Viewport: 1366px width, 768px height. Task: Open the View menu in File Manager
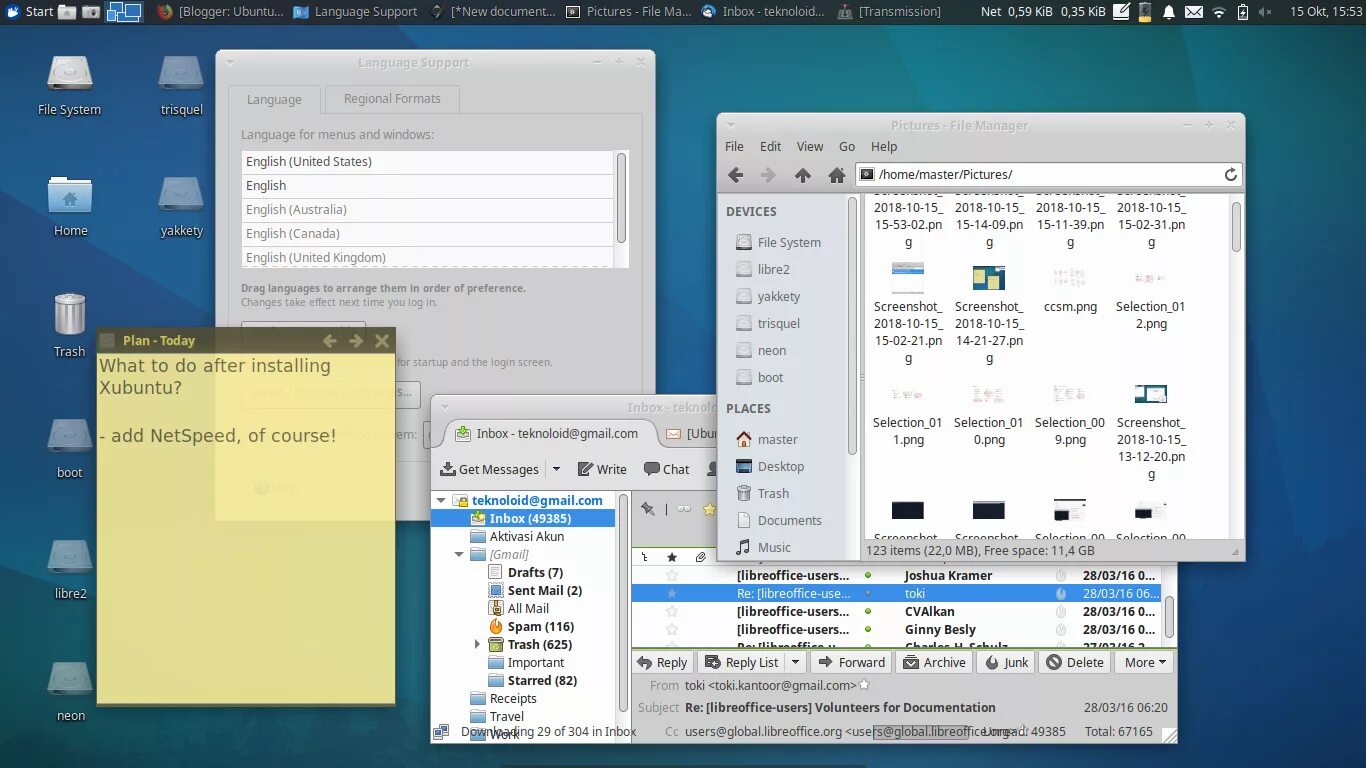810,146
